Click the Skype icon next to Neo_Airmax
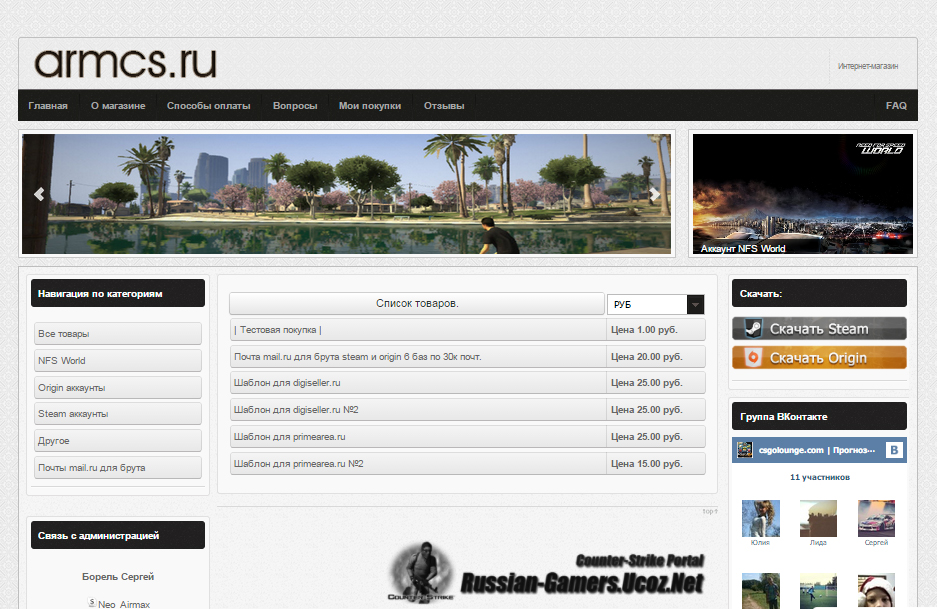This screenshot has width=937, height=609. click(91, 602)
